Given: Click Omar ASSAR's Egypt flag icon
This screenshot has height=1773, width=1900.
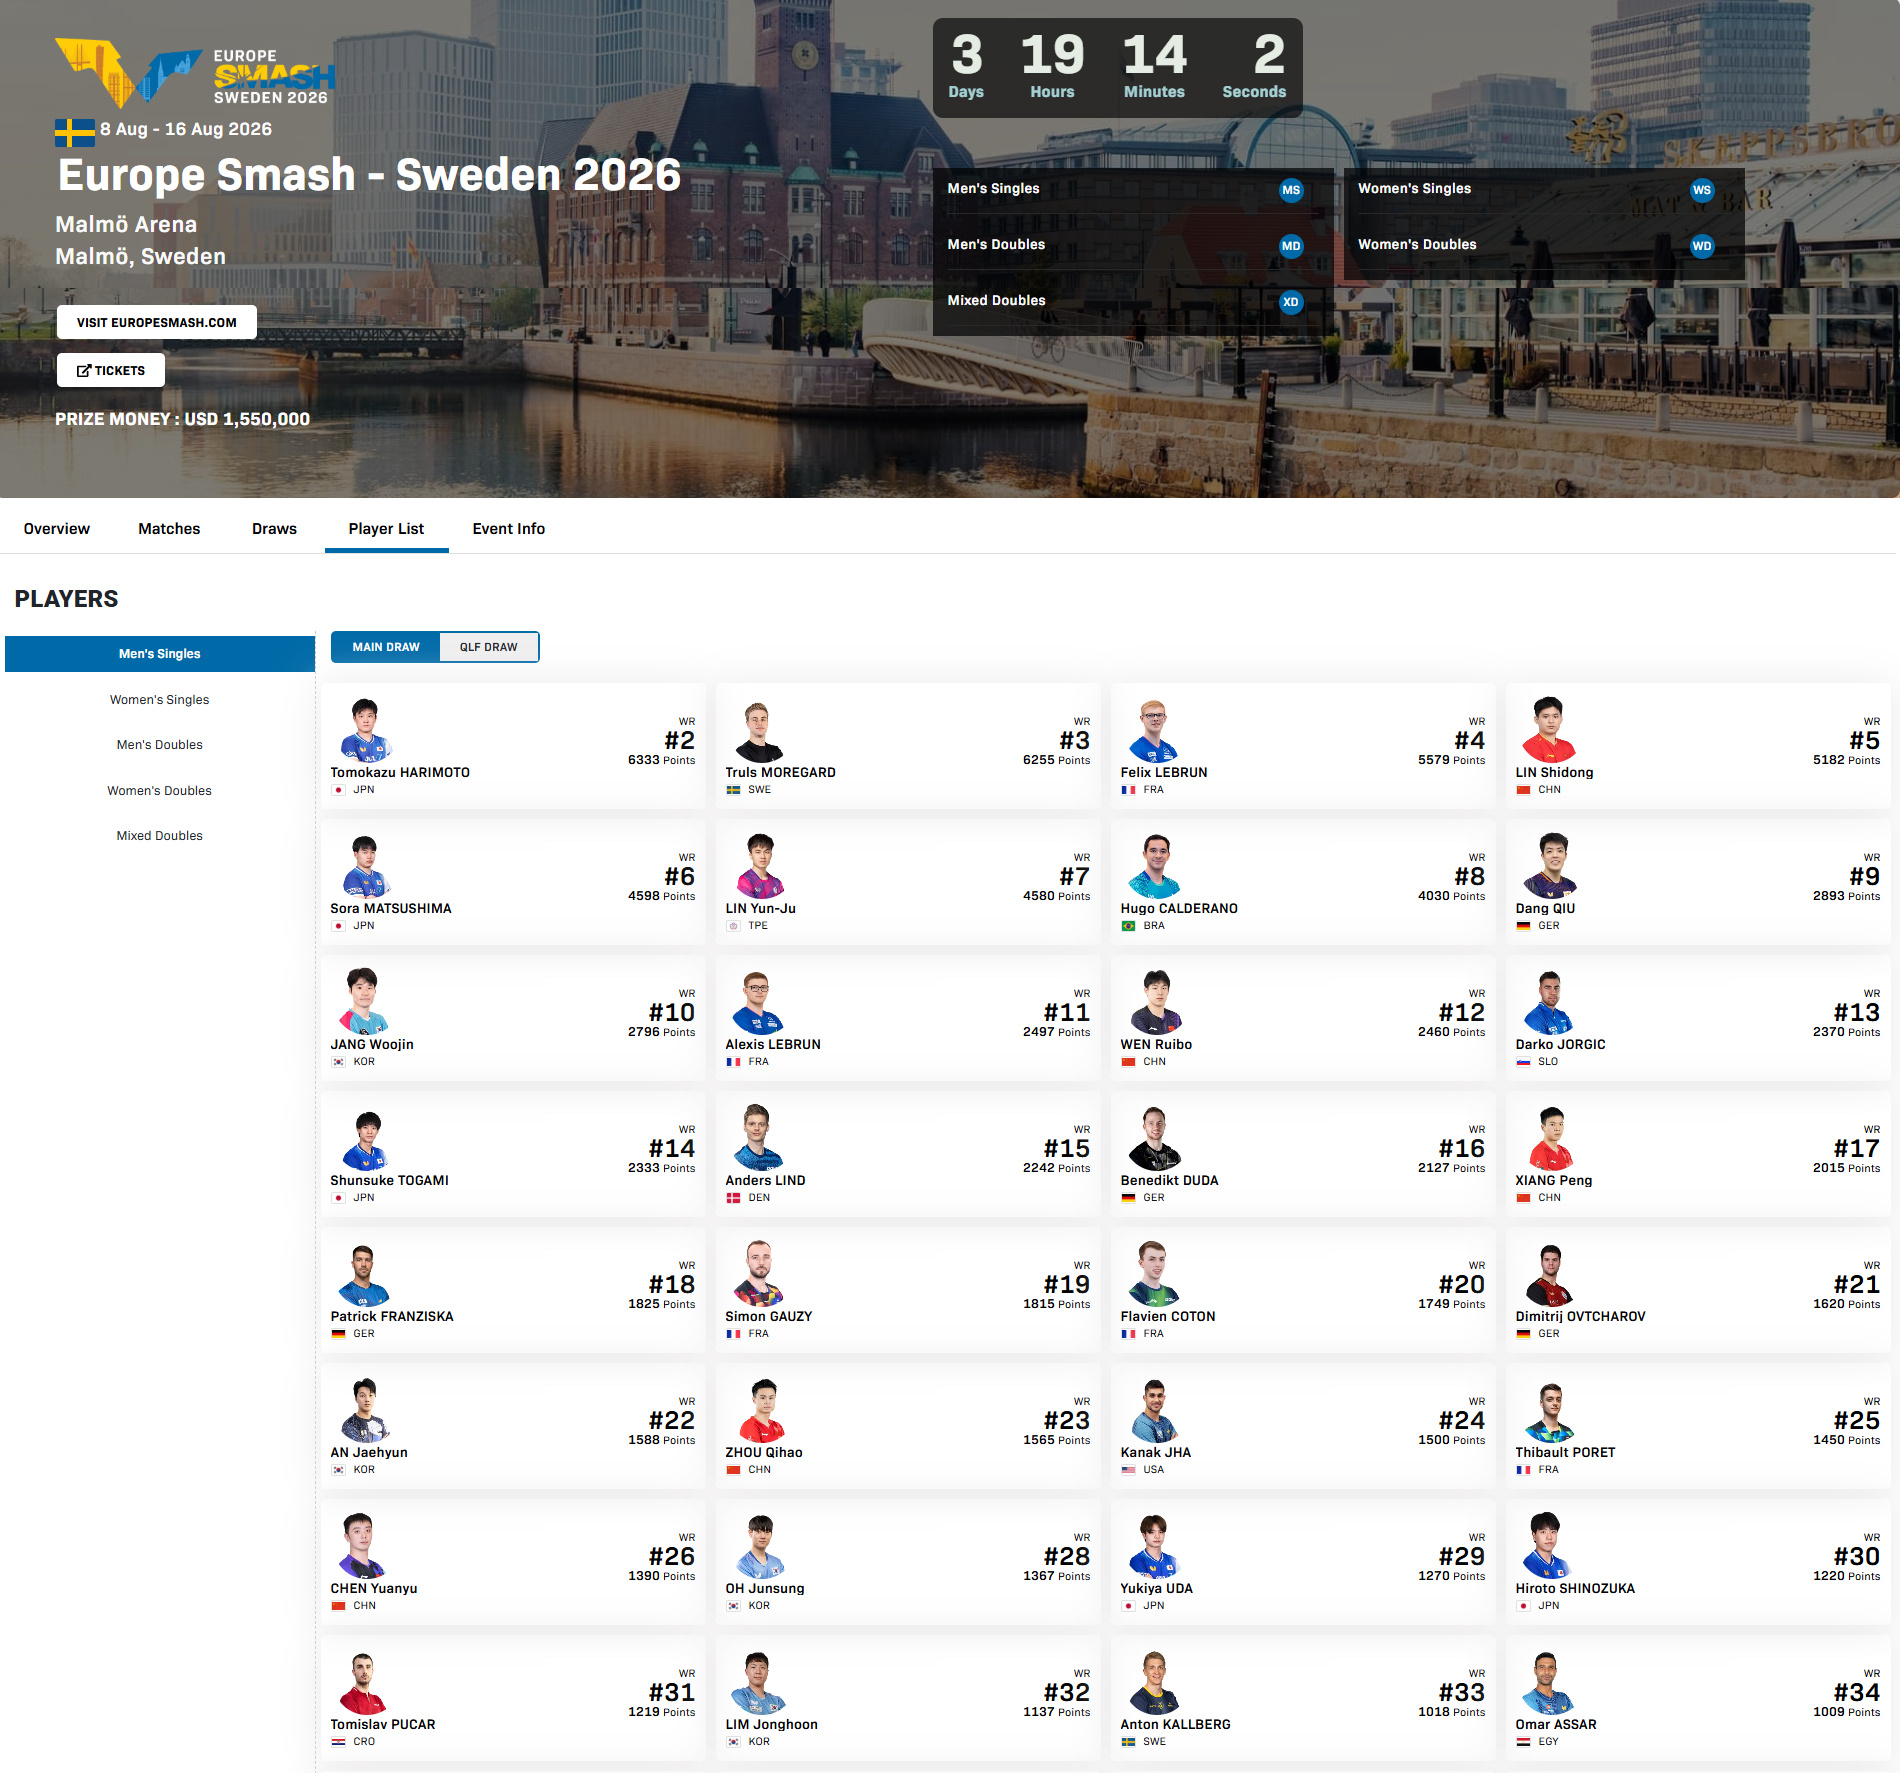Looking at the screenshot, I should click(x=1524, y=1742).
